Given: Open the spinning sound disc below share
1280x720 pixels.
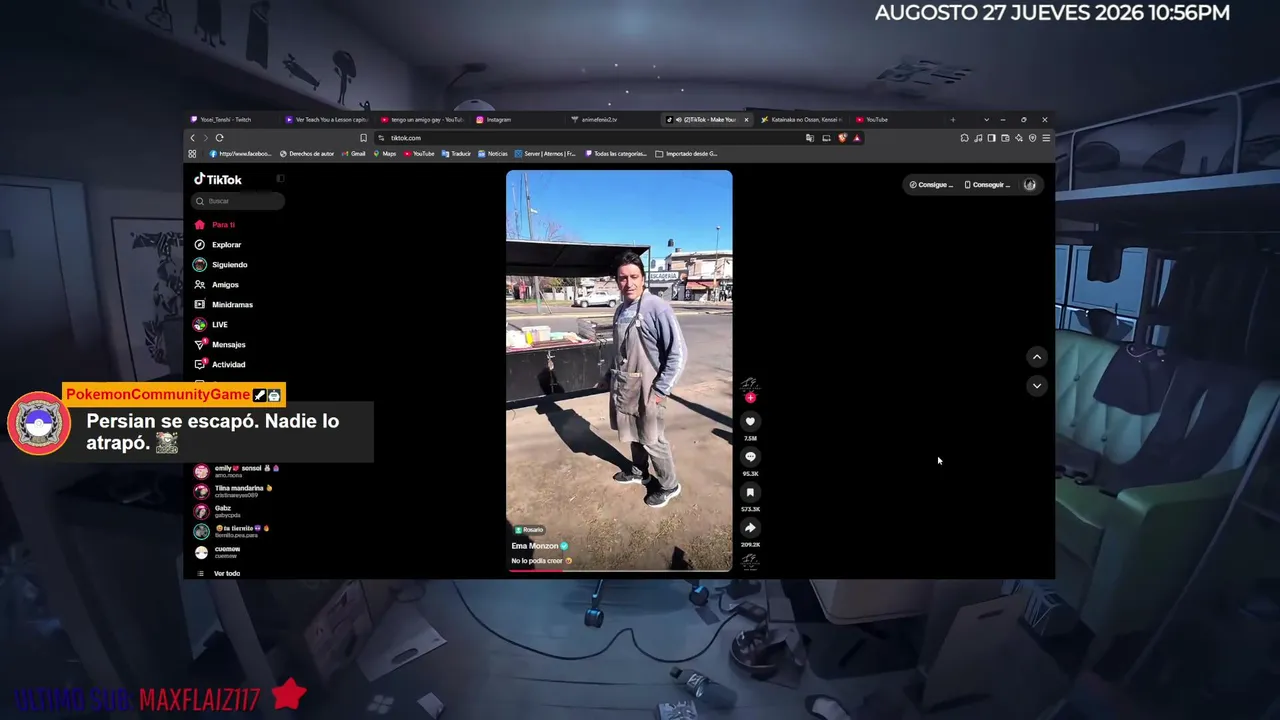Looking at the screenshot, I should click(750, 562).
